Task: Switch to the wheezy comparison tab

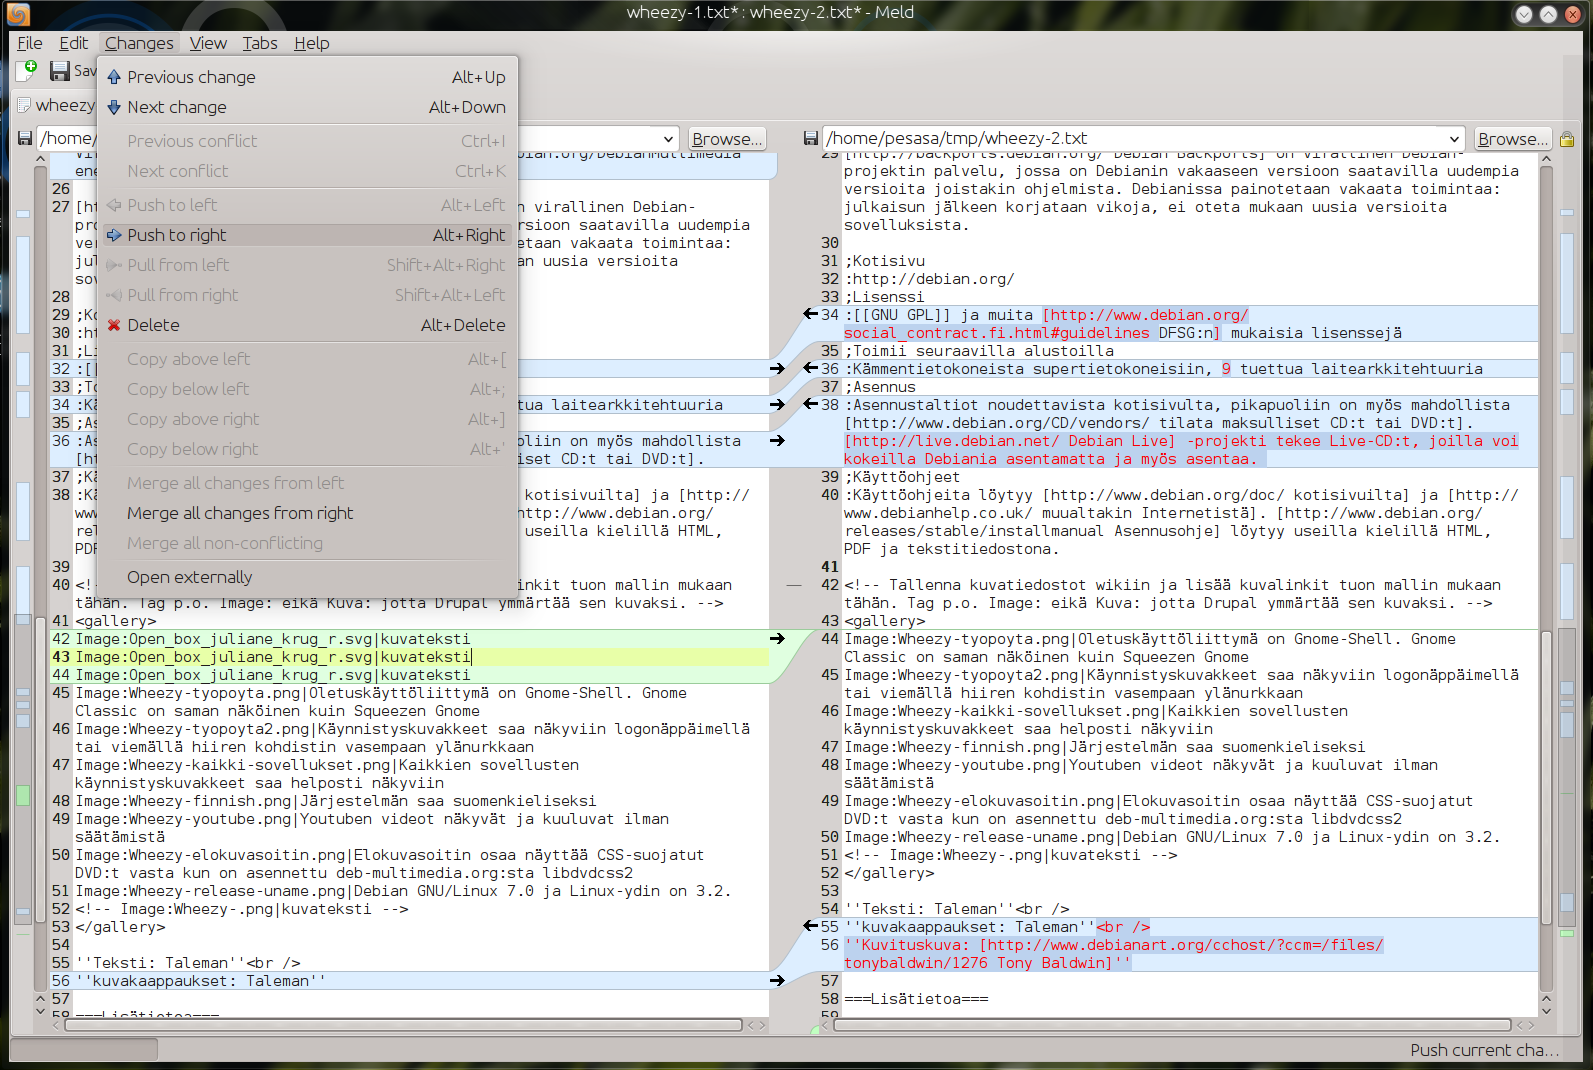Action: point(65,105)
